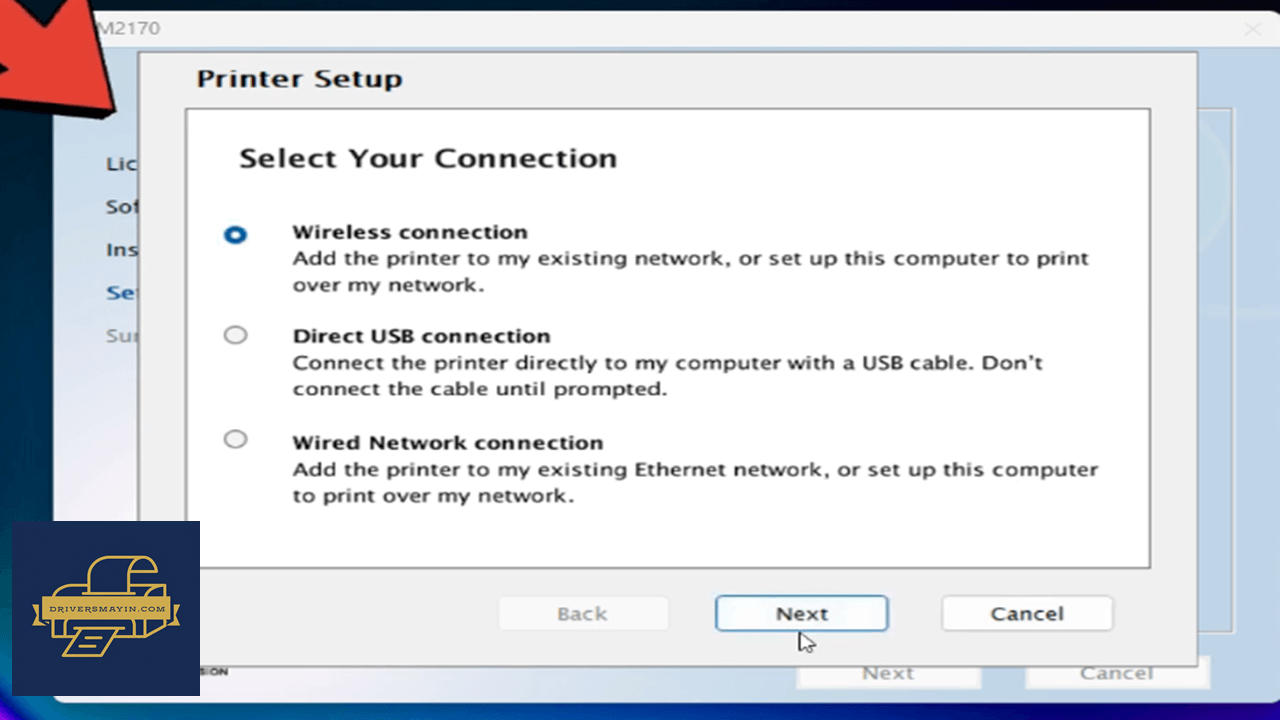Select the highlighted 'Se' setup sidebar step
The width and height of the screenshot is (1280, 720).
122,293
